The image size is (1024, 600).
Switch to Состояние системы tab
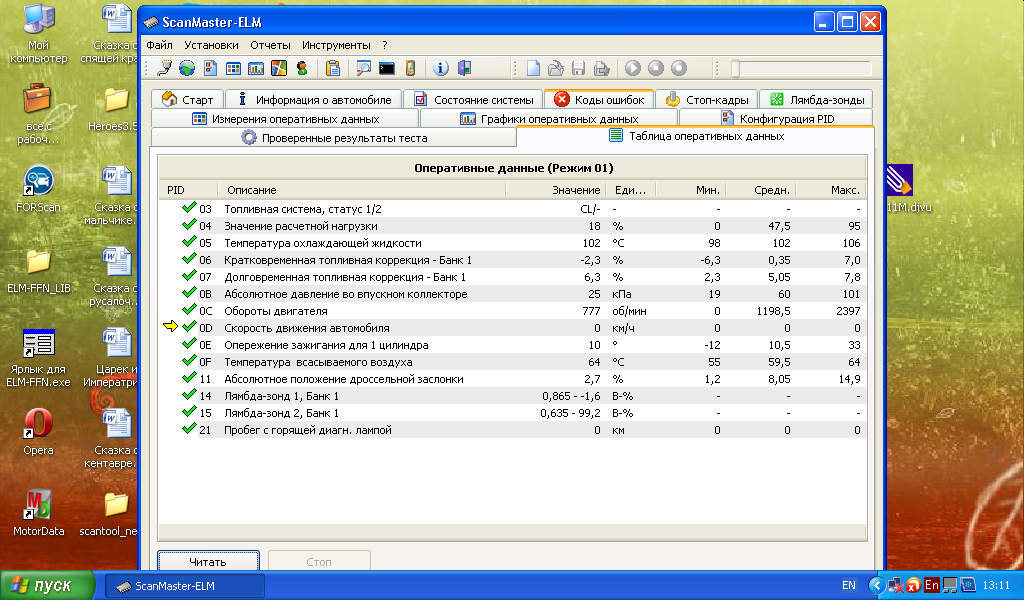tap(473, 99)
